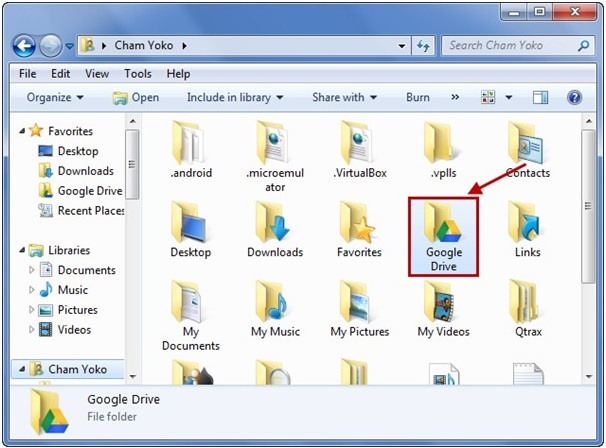Expand the Pictures library
Screen dimensions: 606x448
click(x=32, y=310)
